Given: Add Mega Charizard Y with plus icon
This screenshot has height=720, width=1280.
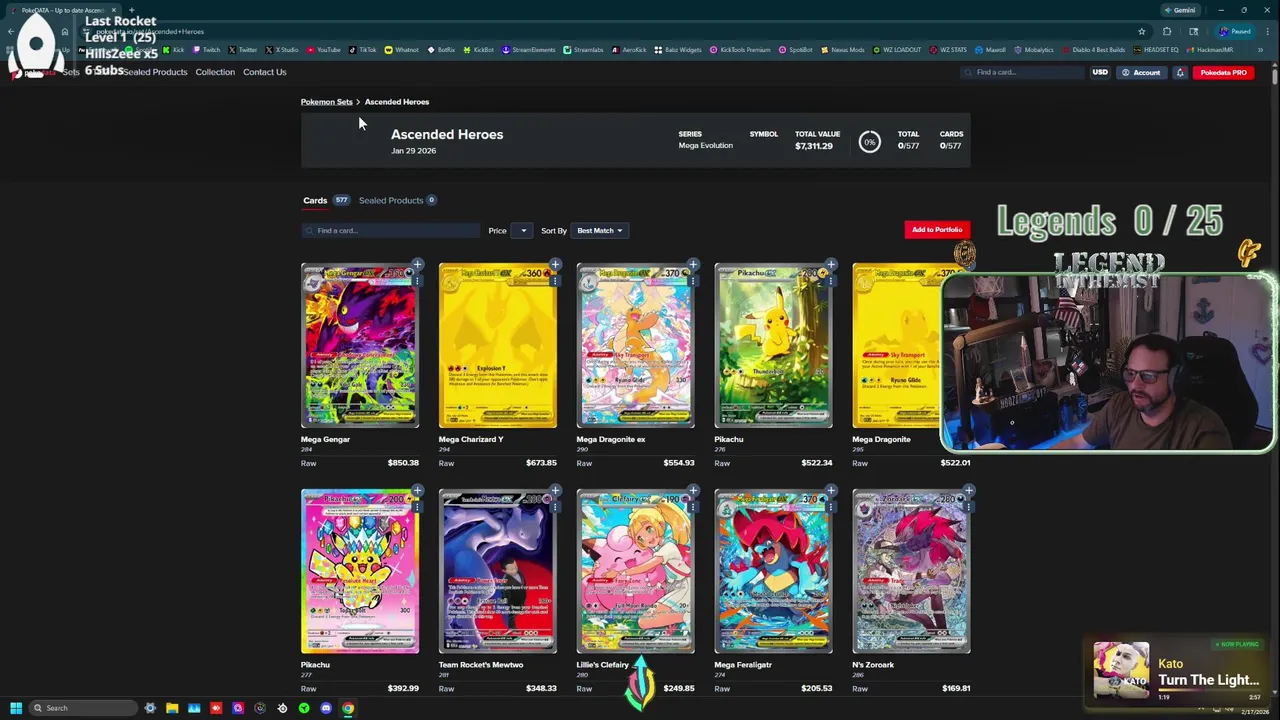Looking at the screenshot, I should click(555, 265).
